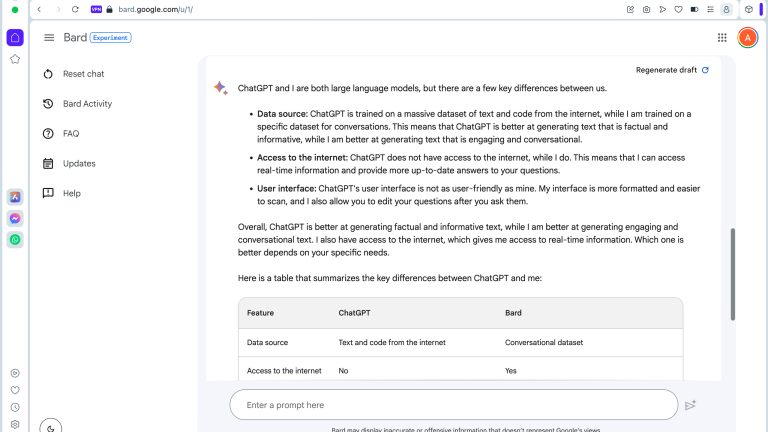This screenshot has height=432, width=768.
Task: Select the Help menu item
Action: pyautogui.click(x=72, y=193)
